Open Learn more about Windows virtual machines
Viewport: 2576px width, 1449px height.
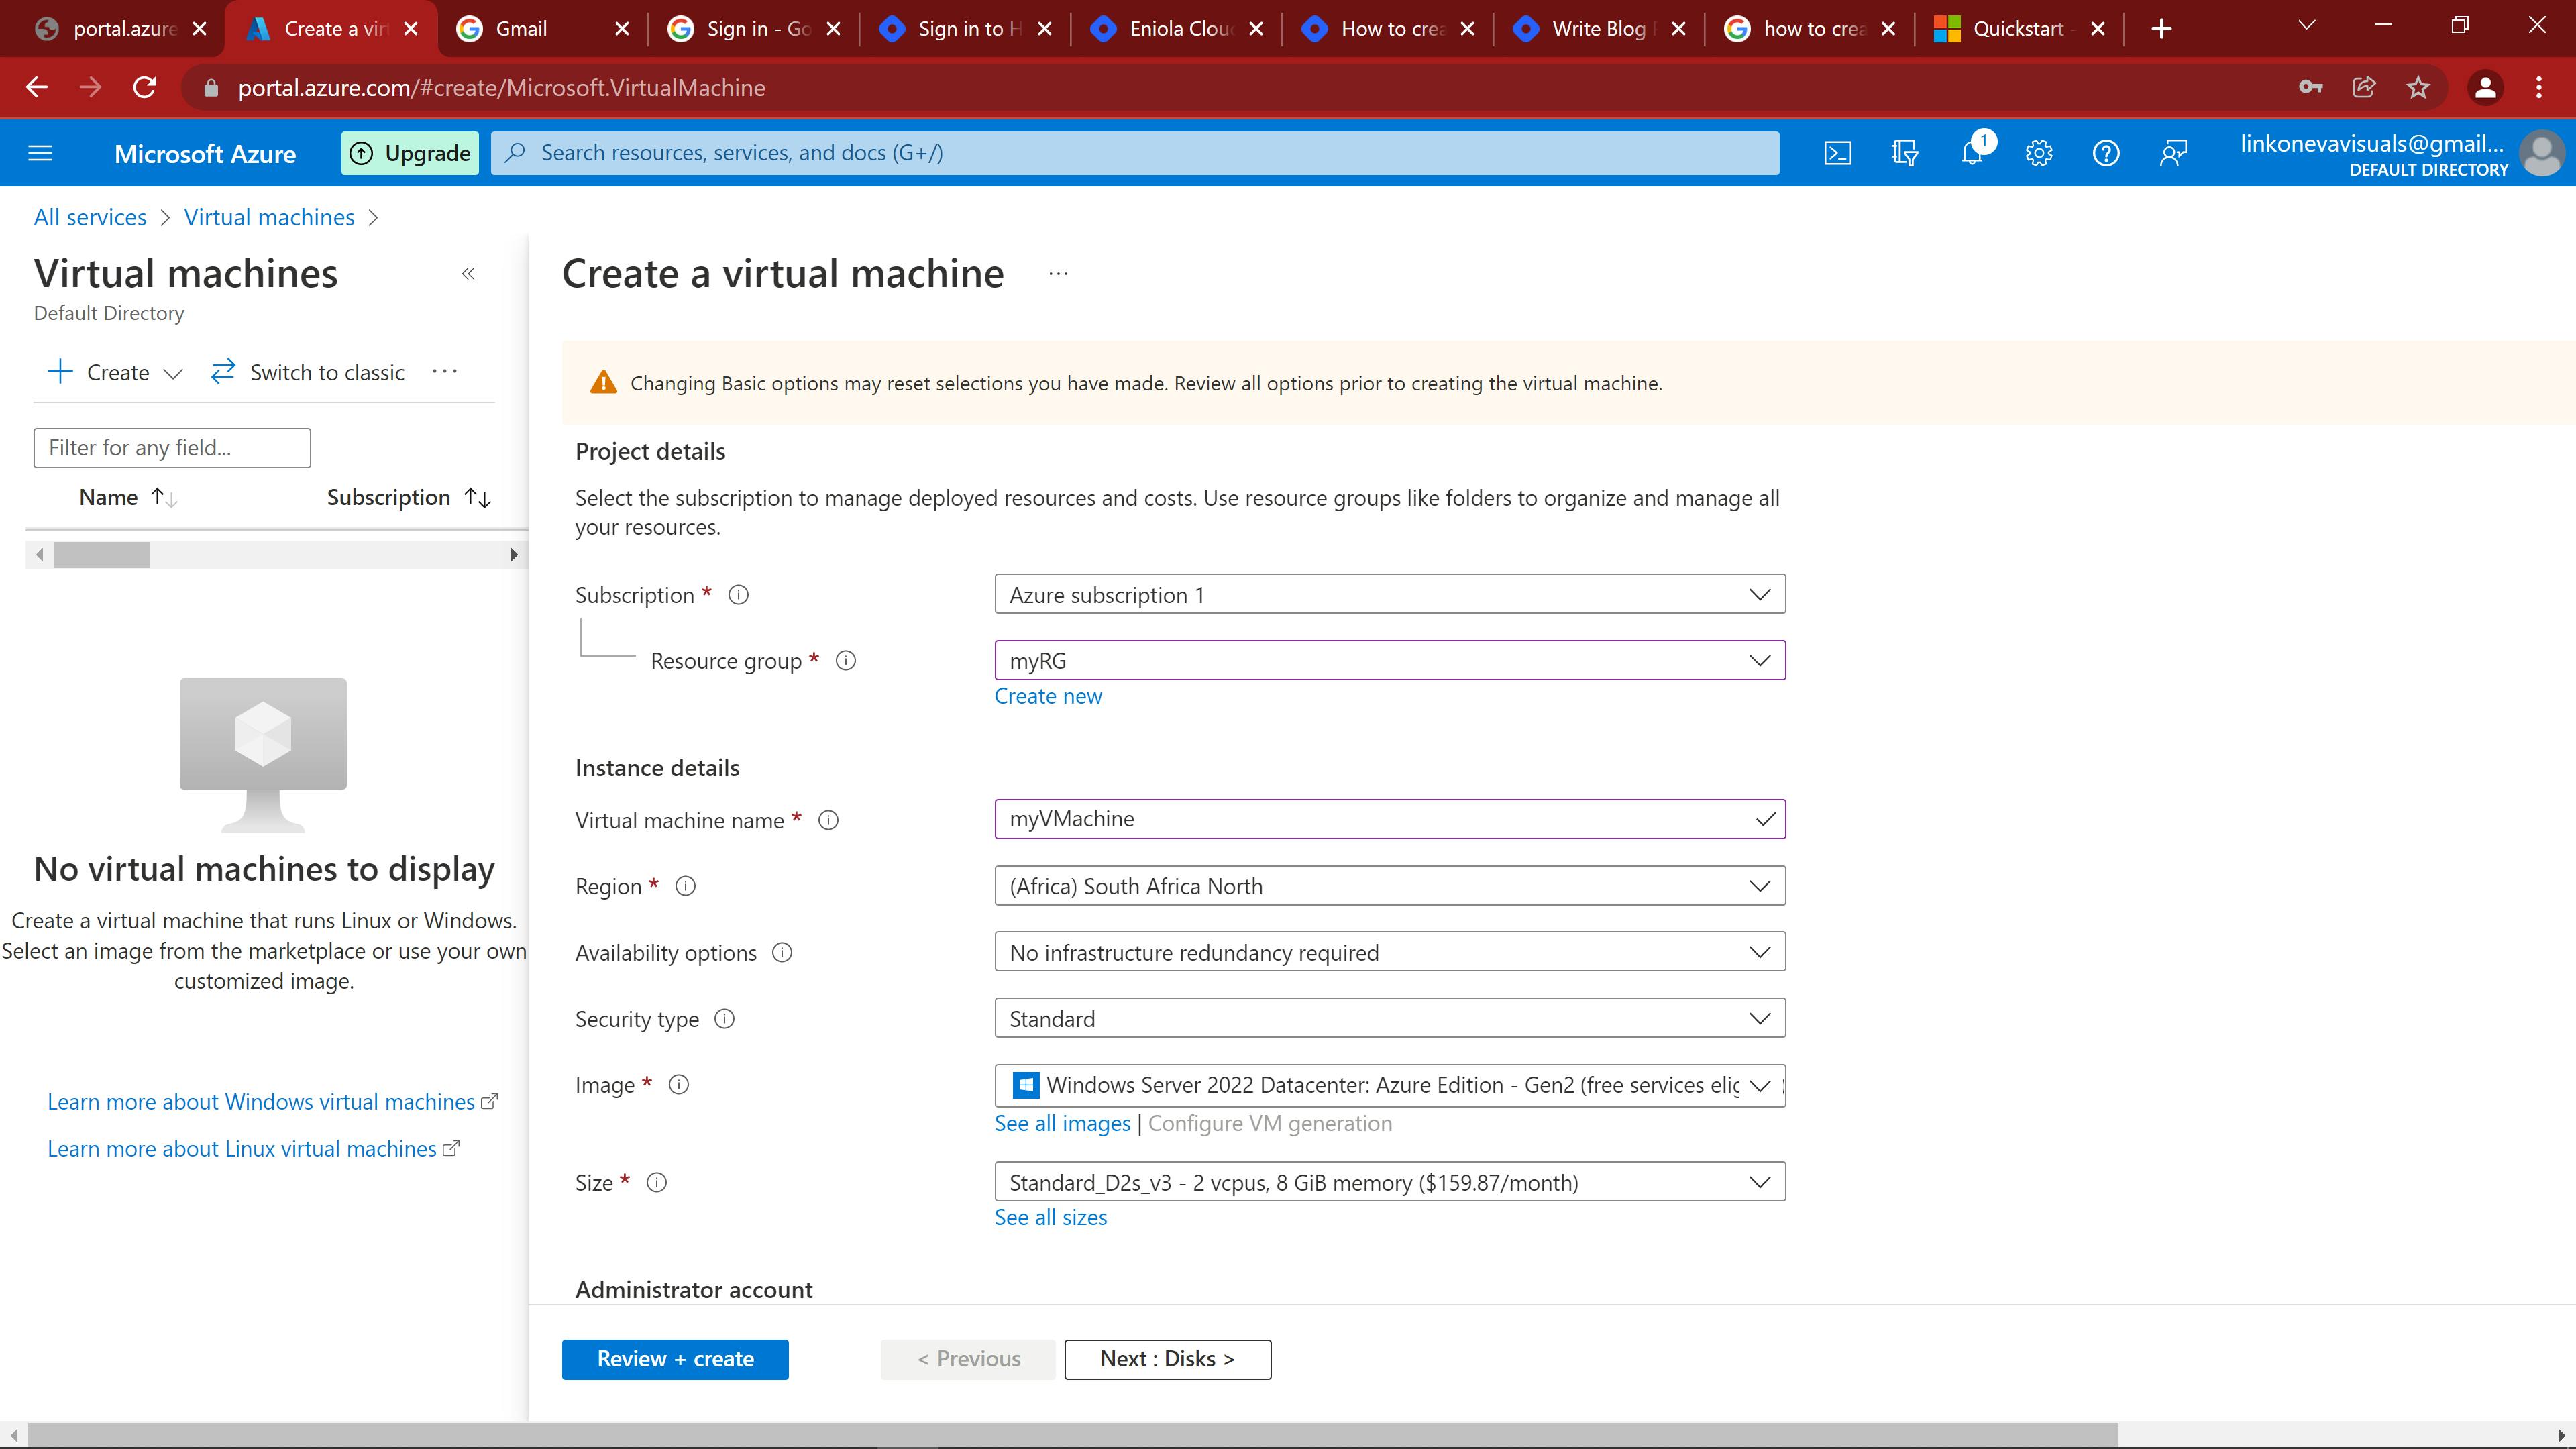click(x=272, y=1102)
